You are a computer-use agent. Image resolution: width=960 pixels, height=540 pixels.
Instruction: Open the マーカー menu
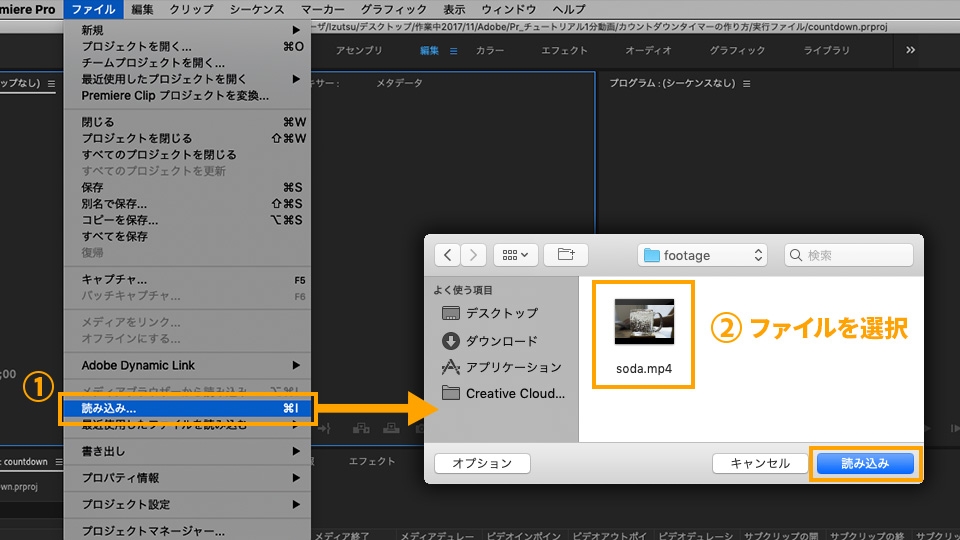coord(323,9)
